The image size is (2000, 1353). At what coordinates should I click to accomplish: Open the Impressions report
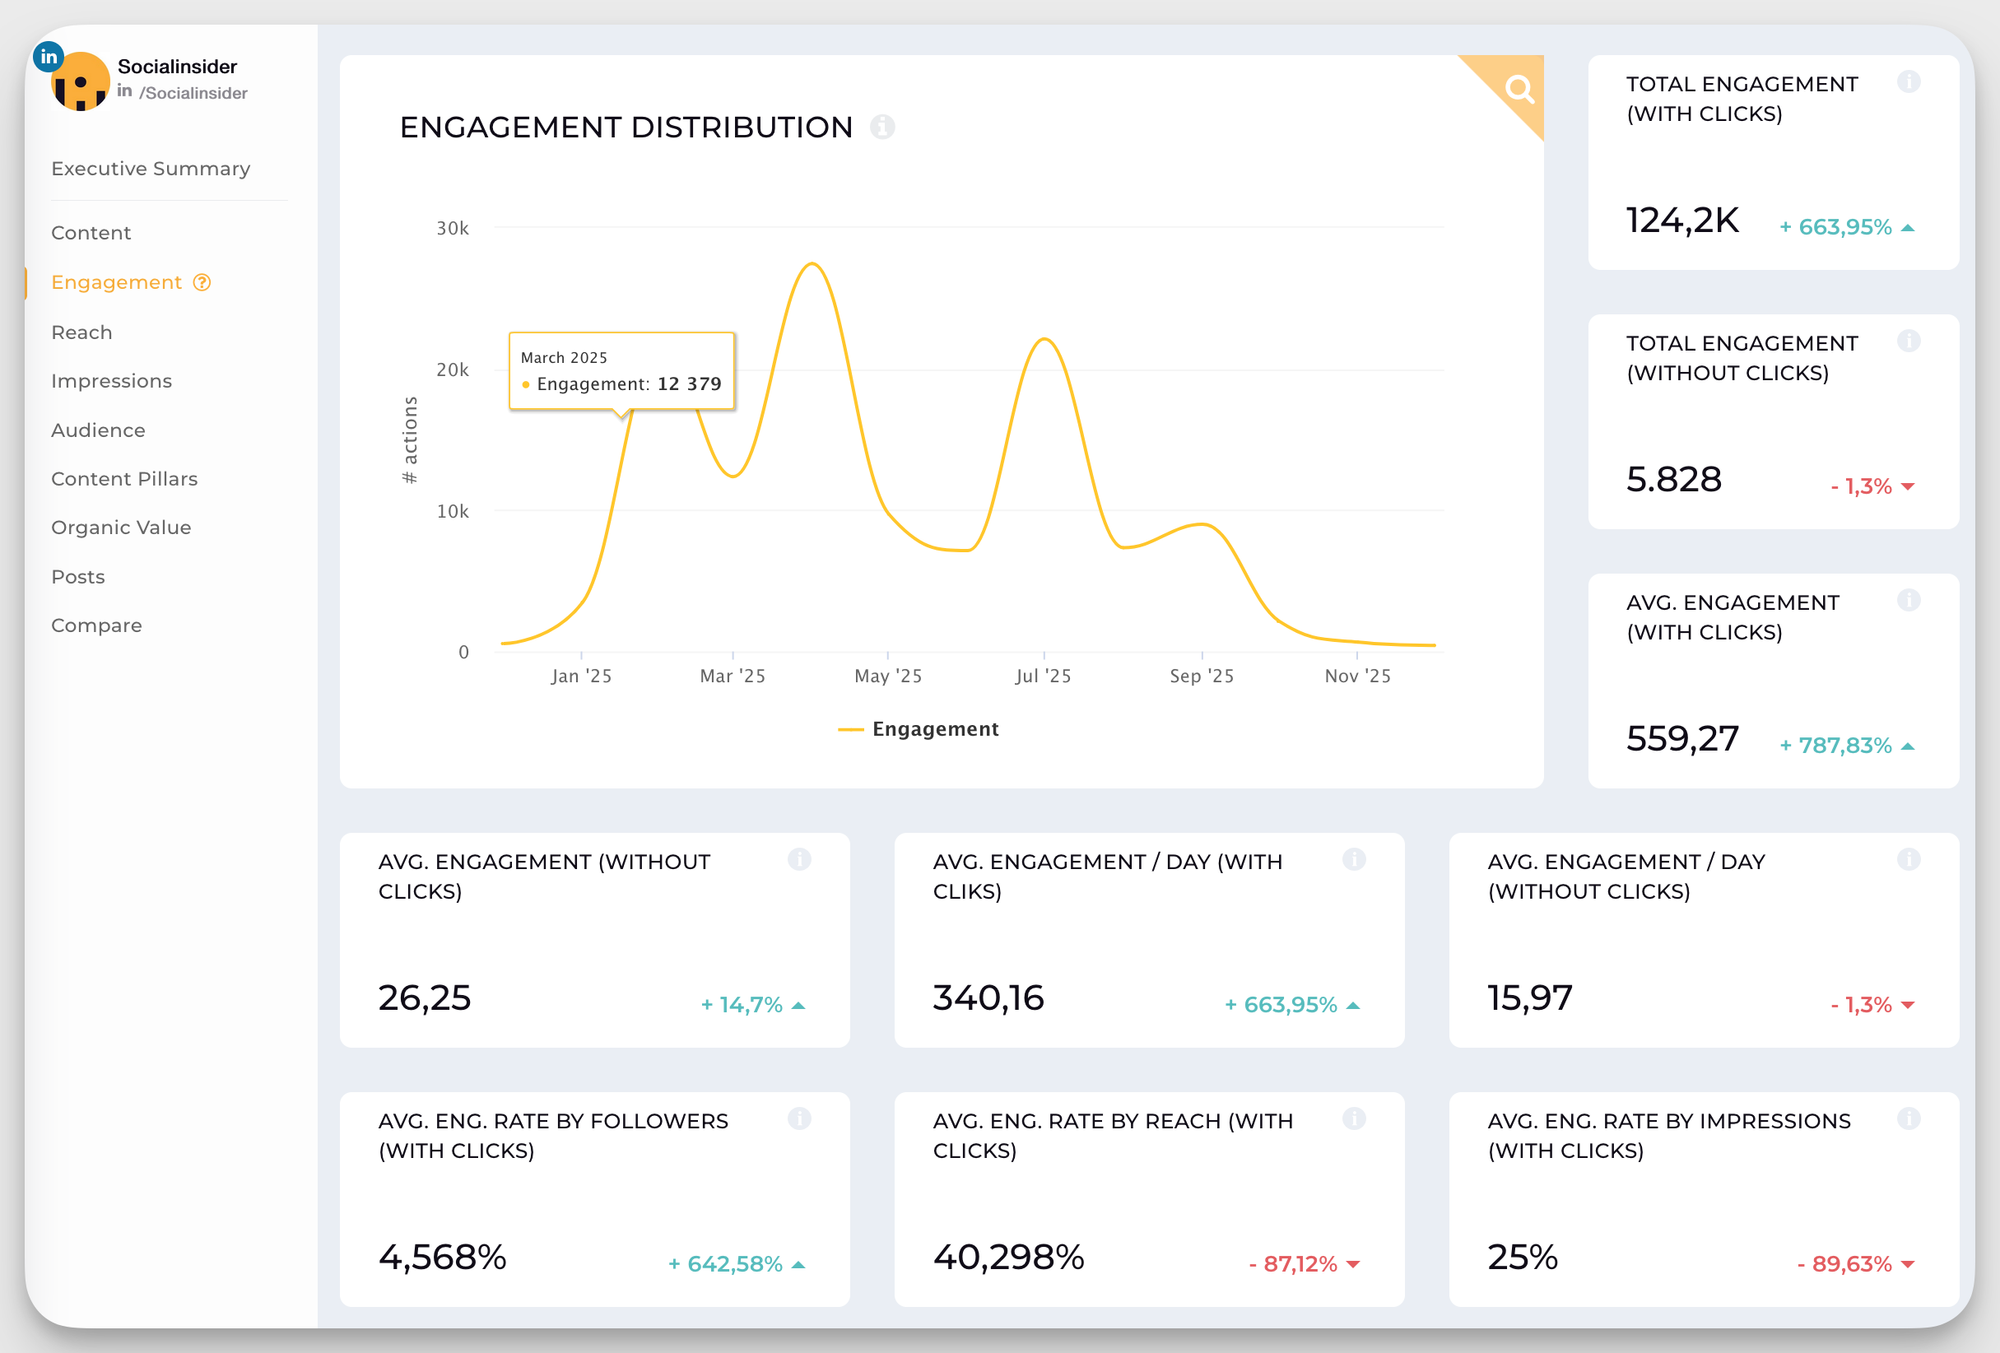click(x=111, y=380)
